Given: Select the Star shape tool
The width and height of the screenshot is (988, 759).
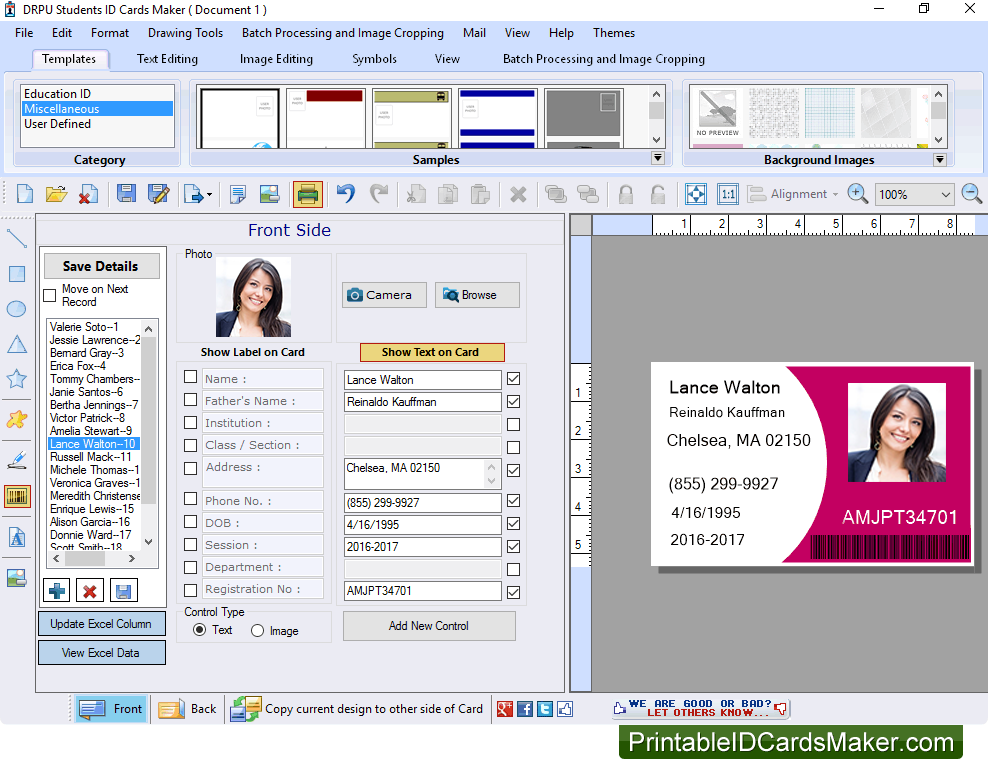Looking at the screenshot, I should (16, 379).
